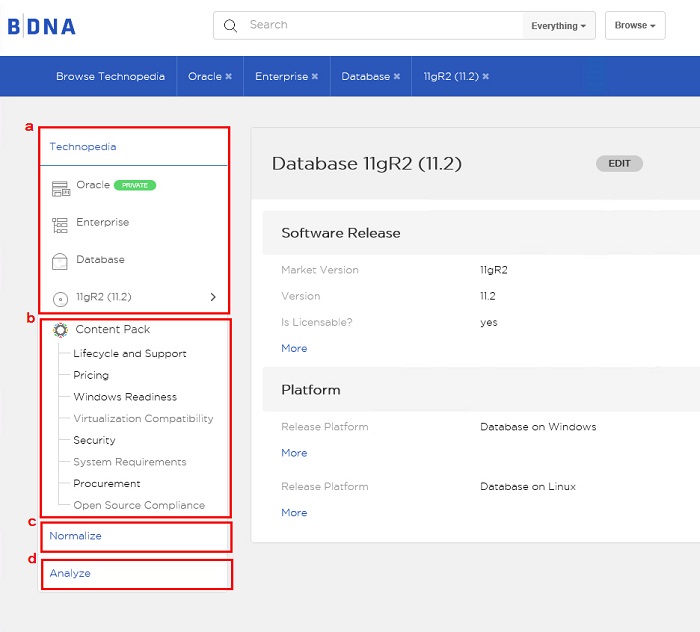Select Oracle in the Technopedia sidebar
Screen dimensions: 700x632
93,185
